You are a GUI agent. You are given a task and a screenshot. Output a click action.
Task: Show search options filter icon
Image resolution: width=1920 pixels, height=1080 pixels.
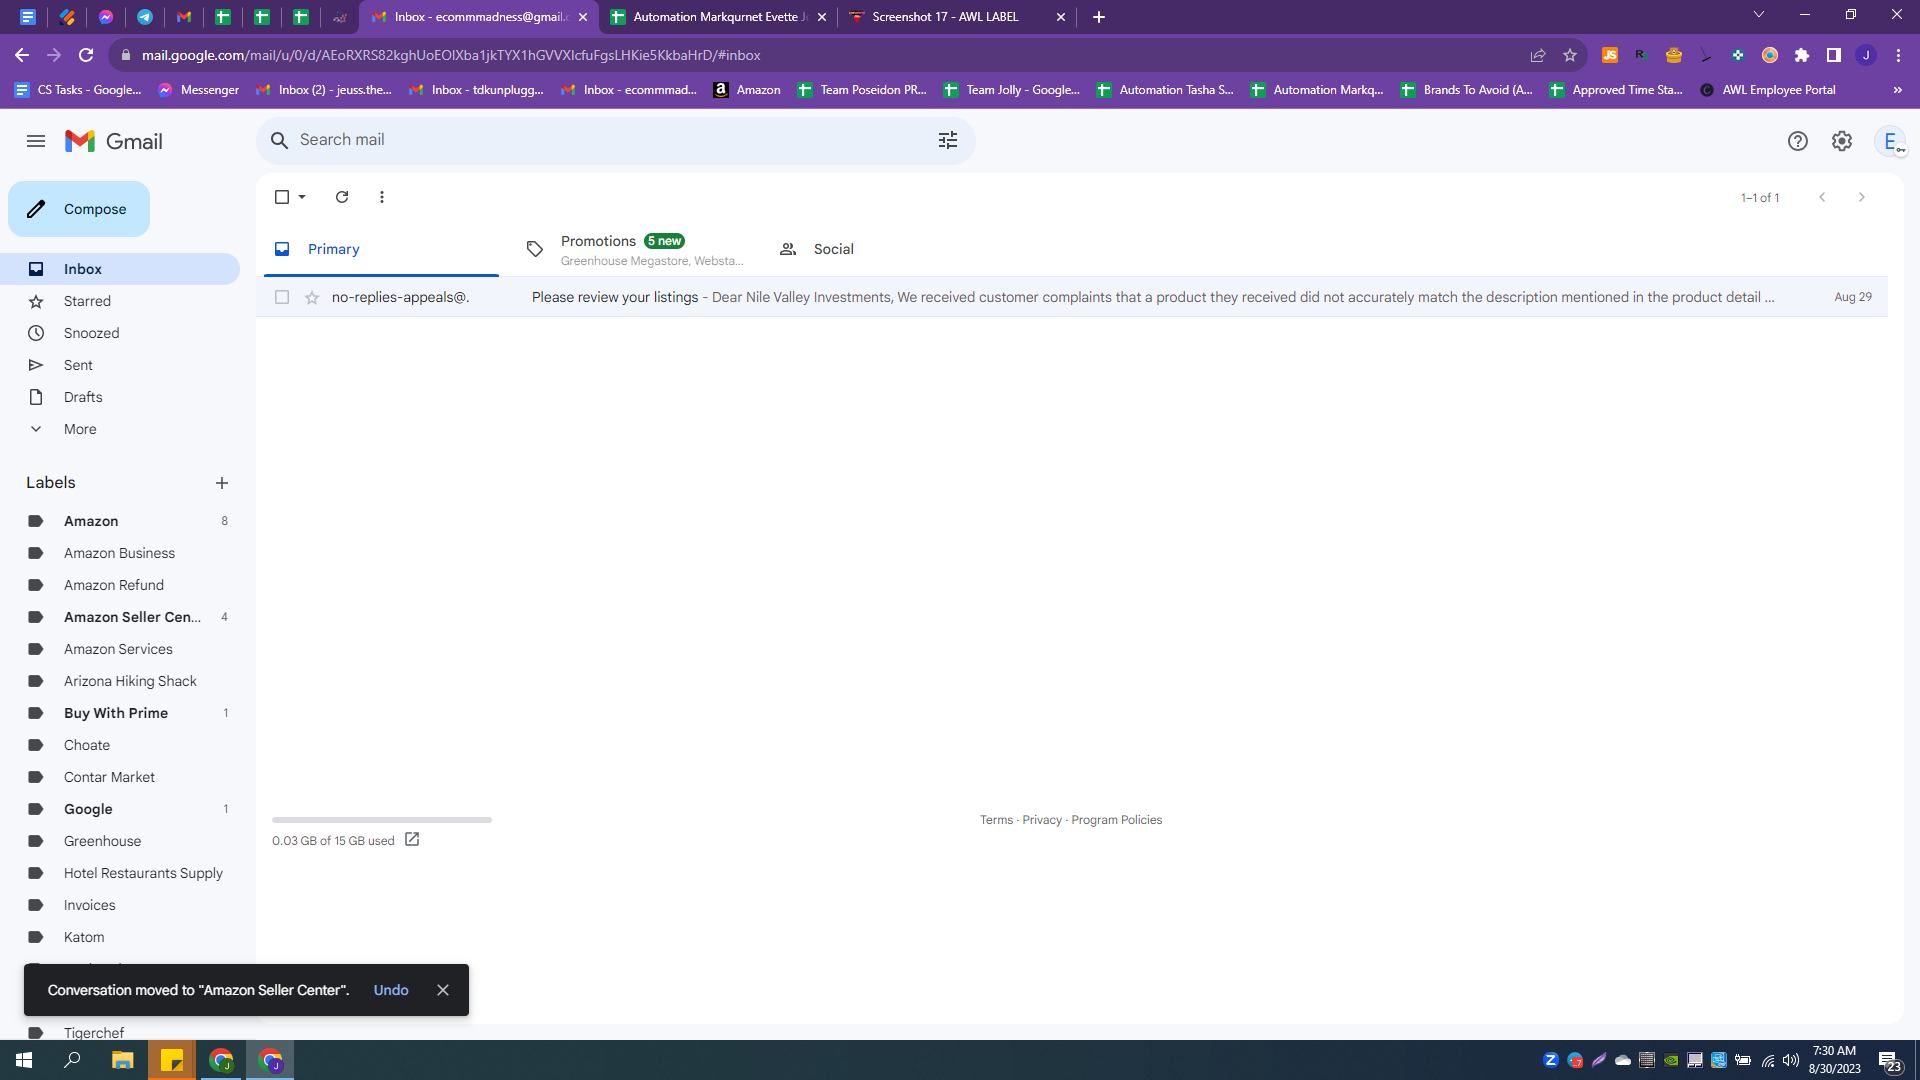948,140
